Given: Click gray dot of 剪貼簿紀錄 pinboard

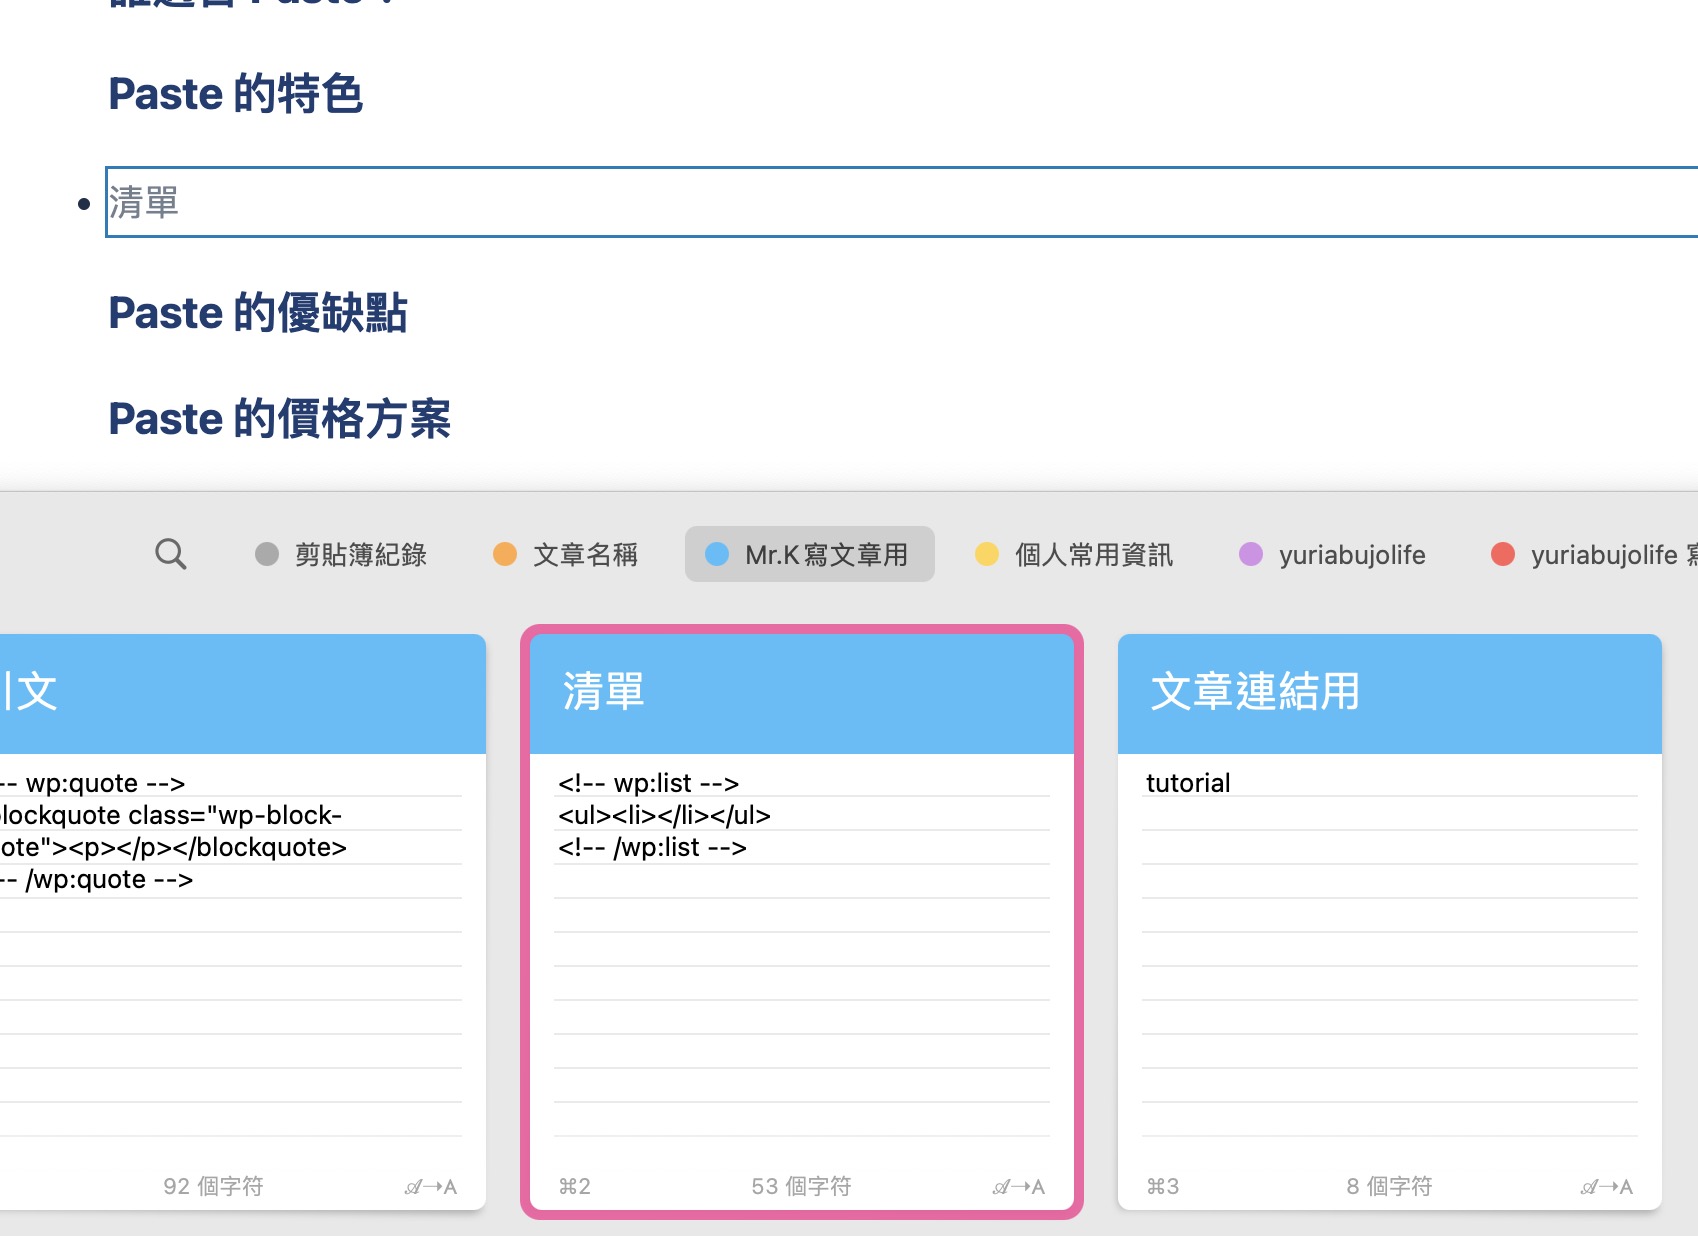Looking at the screenshot, I should tap(266, 554).
